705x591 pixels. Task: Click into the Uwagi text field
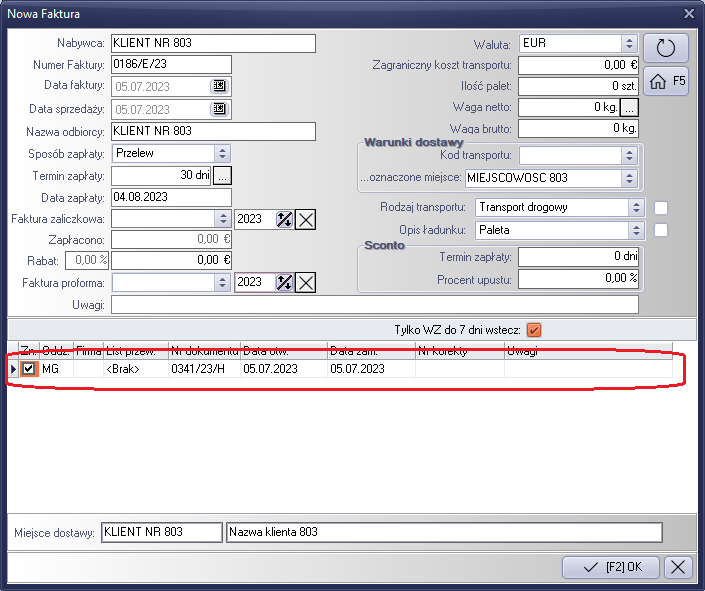[374, 305]
